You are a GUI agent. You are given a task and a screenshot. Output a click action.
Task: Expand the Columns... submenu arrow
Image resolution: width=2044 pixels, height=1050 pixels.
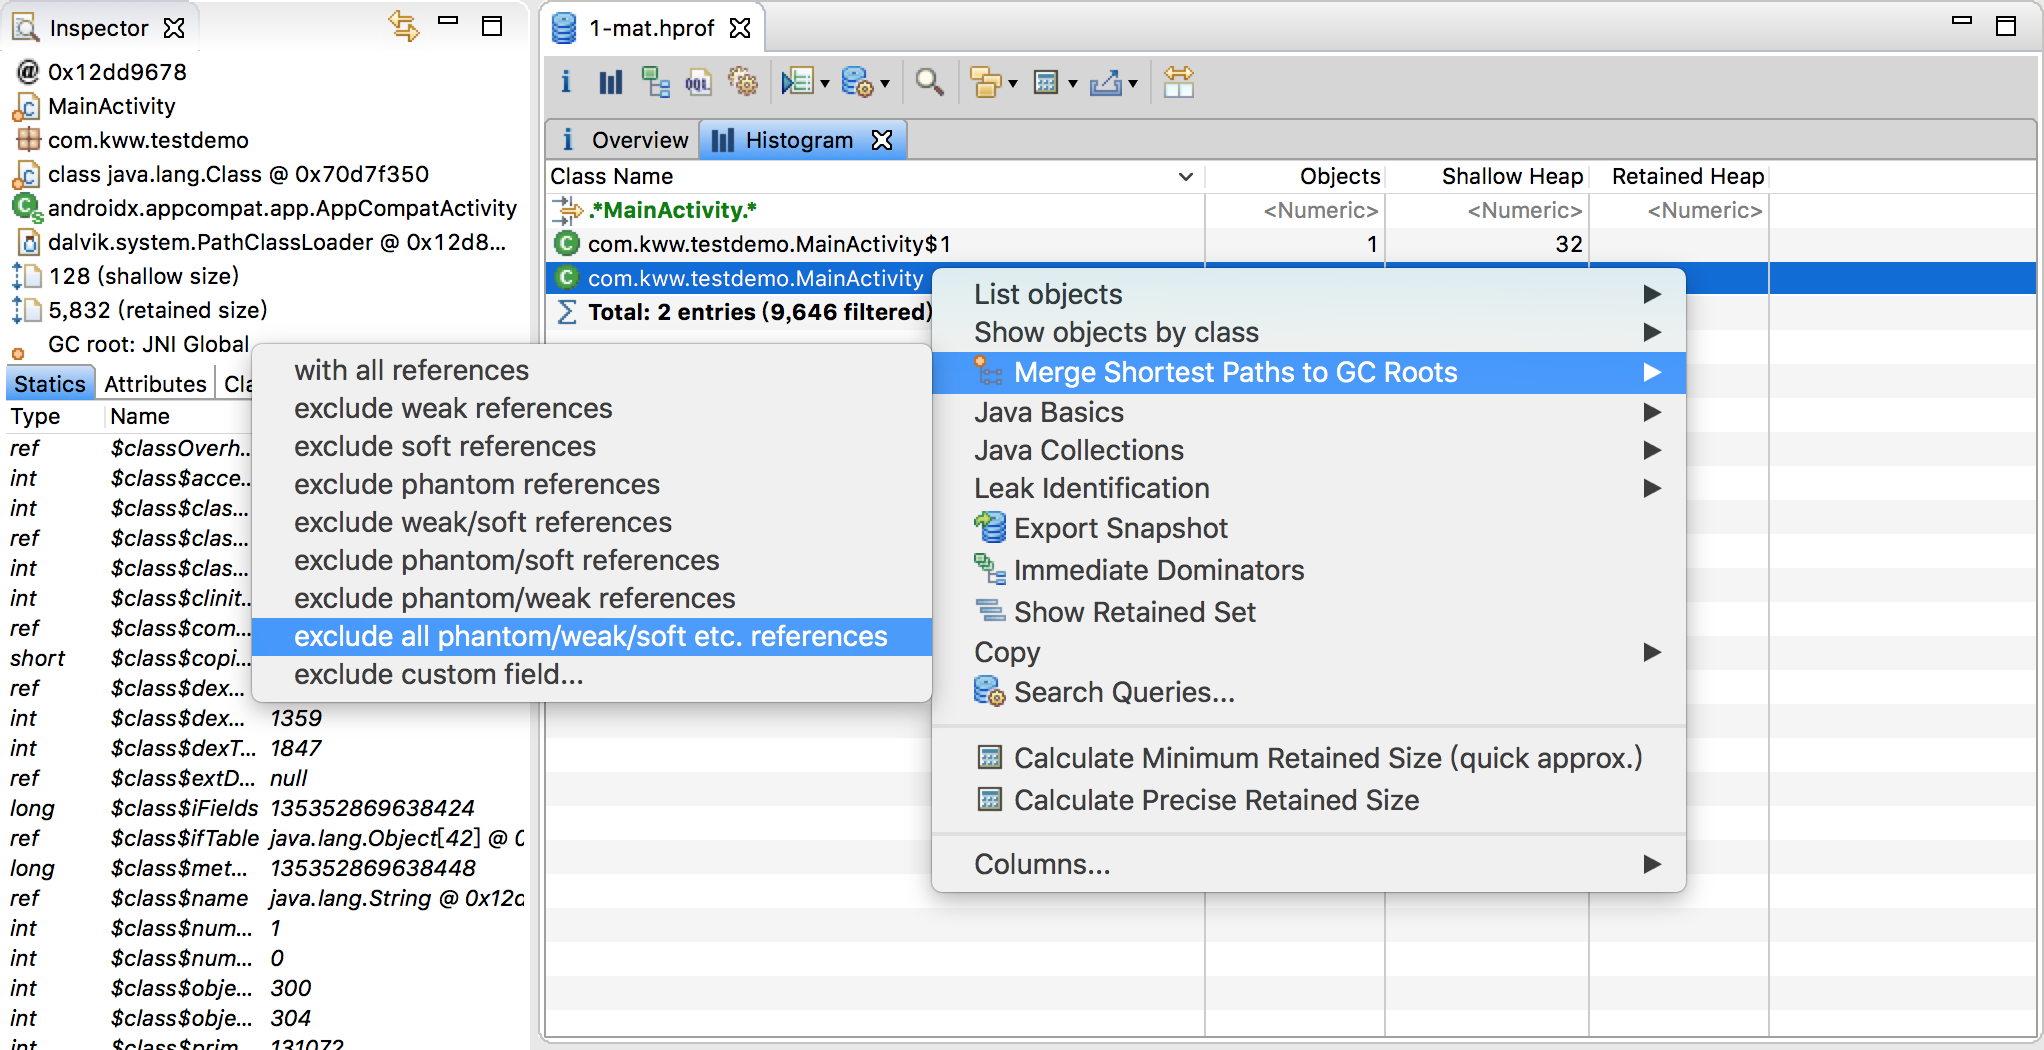click(x=1652, y=864)
